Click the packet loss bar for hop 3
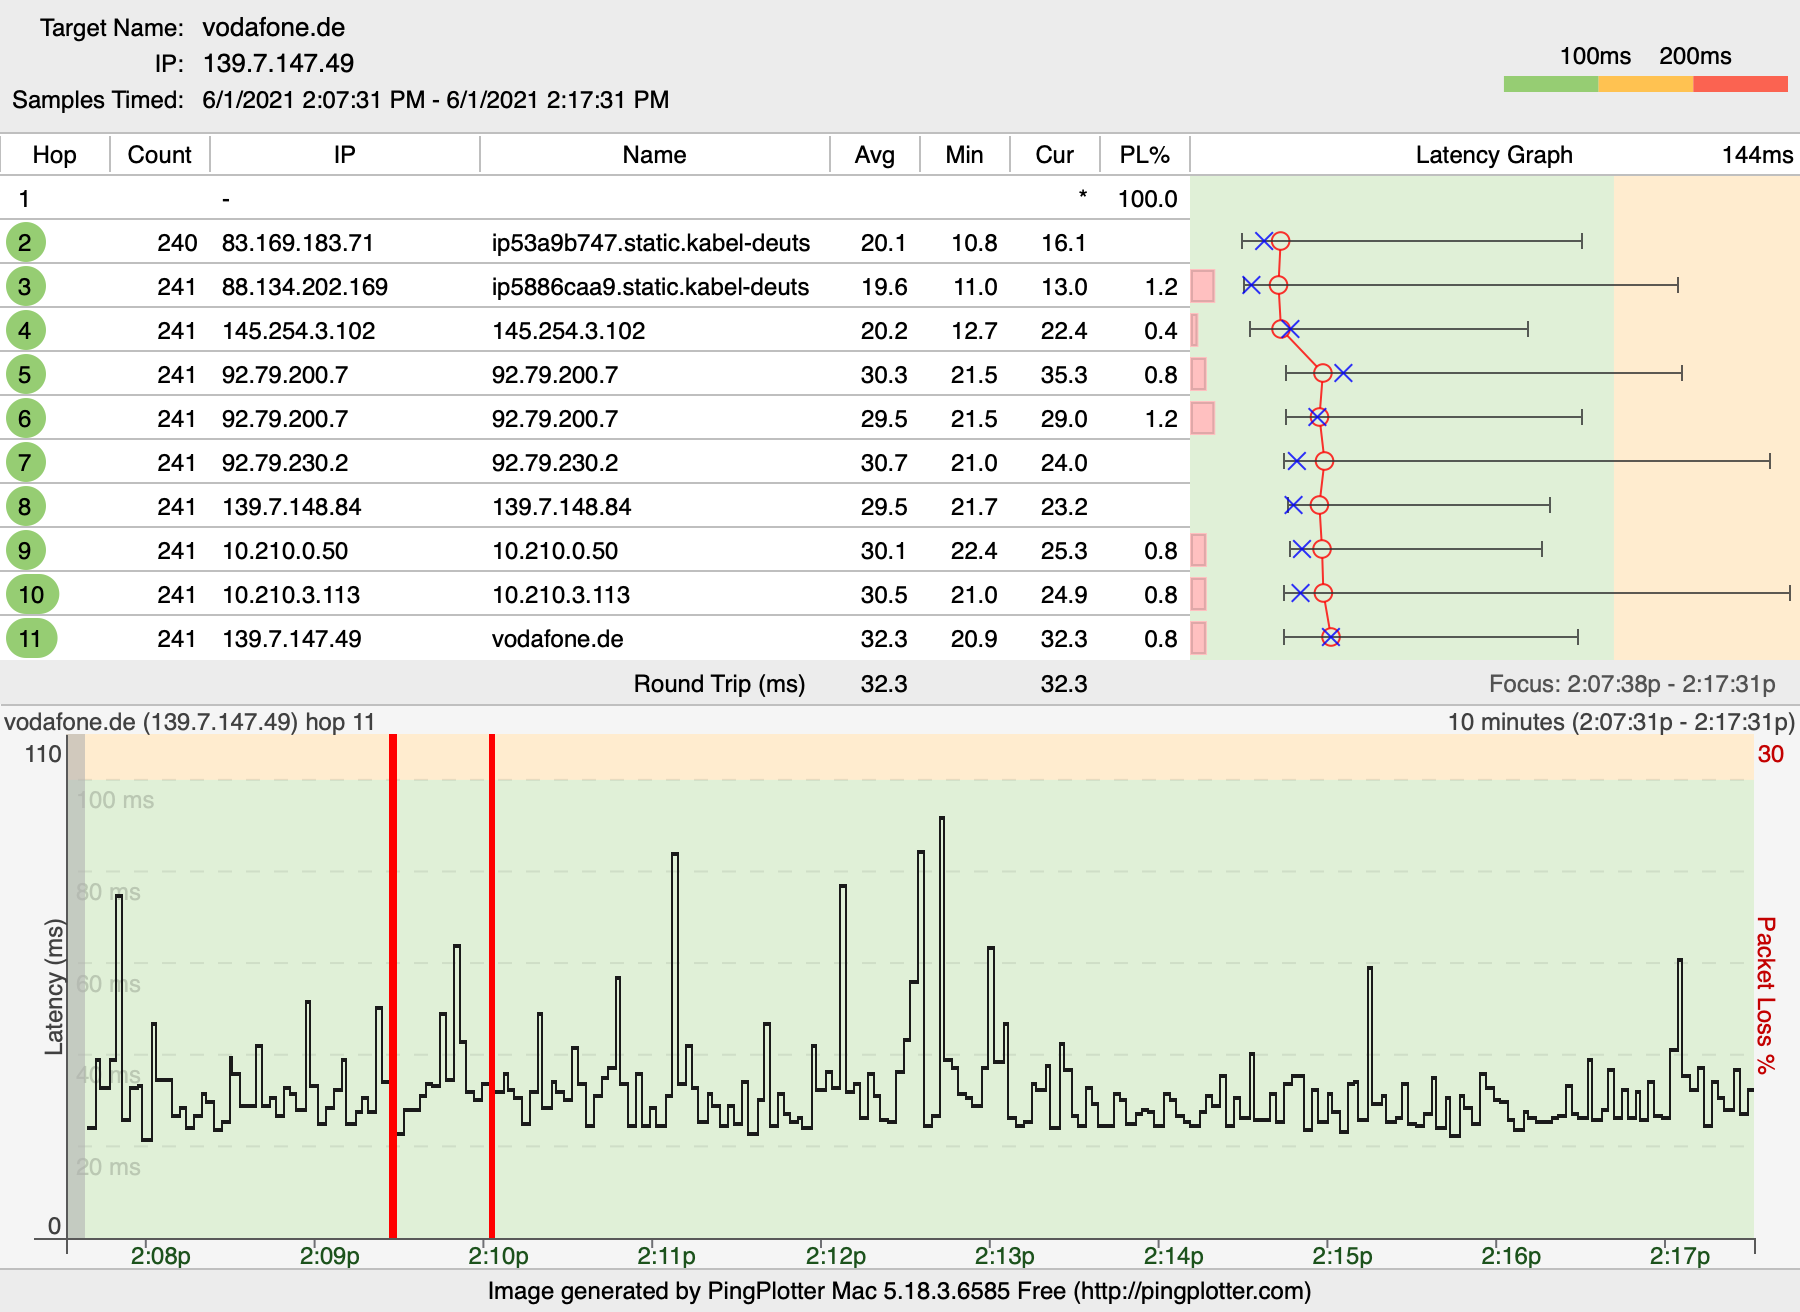Image resolution: width=1800 pixels, height=1312 pixels. coord(1202,287)
